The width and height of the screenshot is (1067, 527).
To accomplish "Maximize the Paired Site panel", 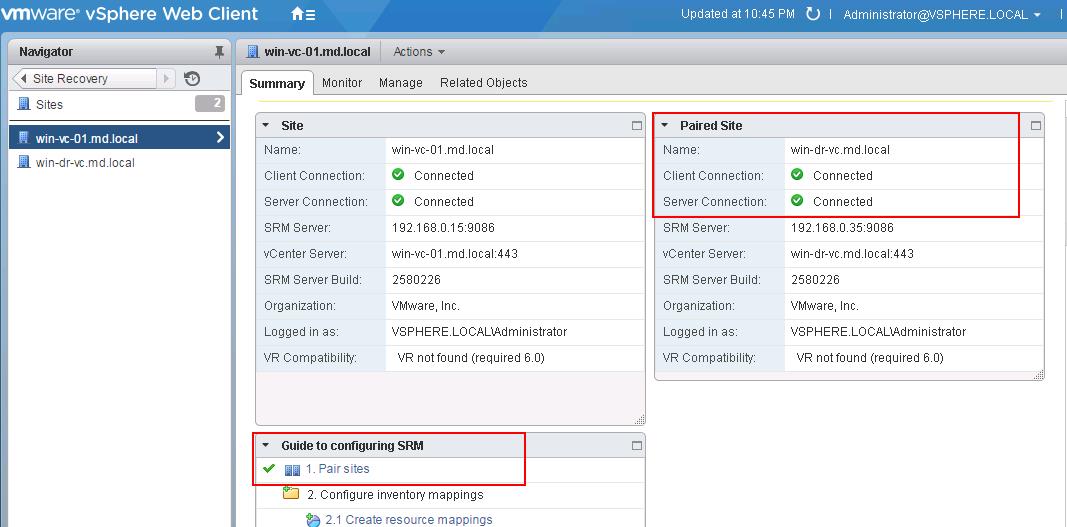I will [1036, 125].
